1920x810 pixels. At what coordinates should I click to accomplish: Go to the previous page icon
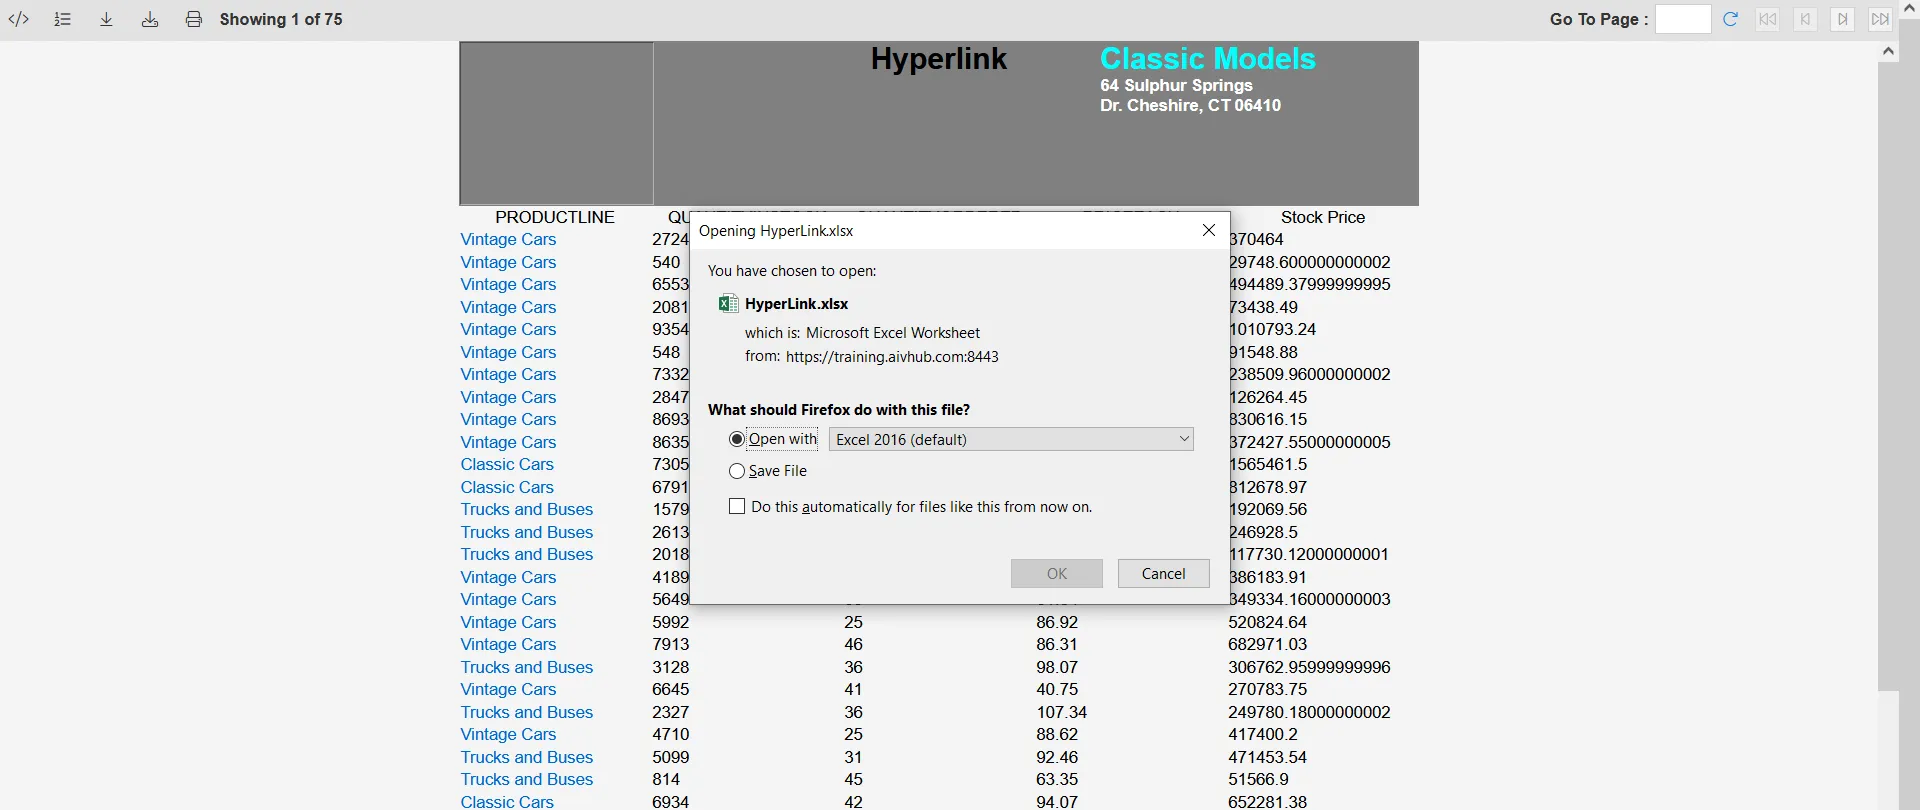coord(1805,19)
